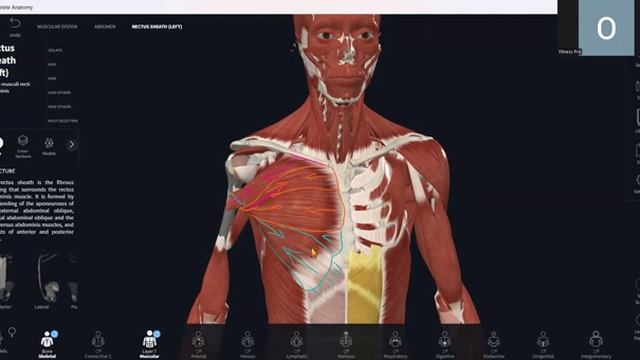
Task: Open the Muscular System breadcrumb
Action: pos(57,27)
